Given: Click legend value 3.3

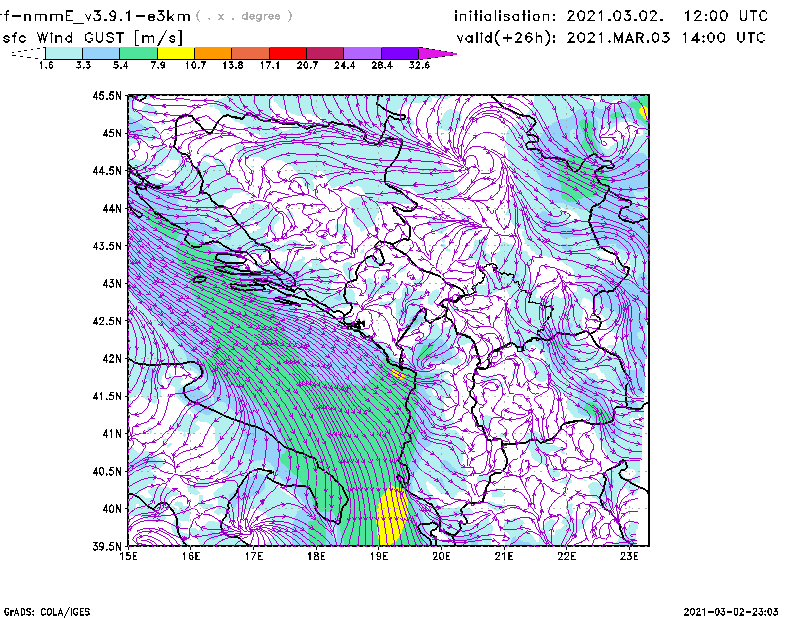Looking at the screenshot, I should click(83, 65).
